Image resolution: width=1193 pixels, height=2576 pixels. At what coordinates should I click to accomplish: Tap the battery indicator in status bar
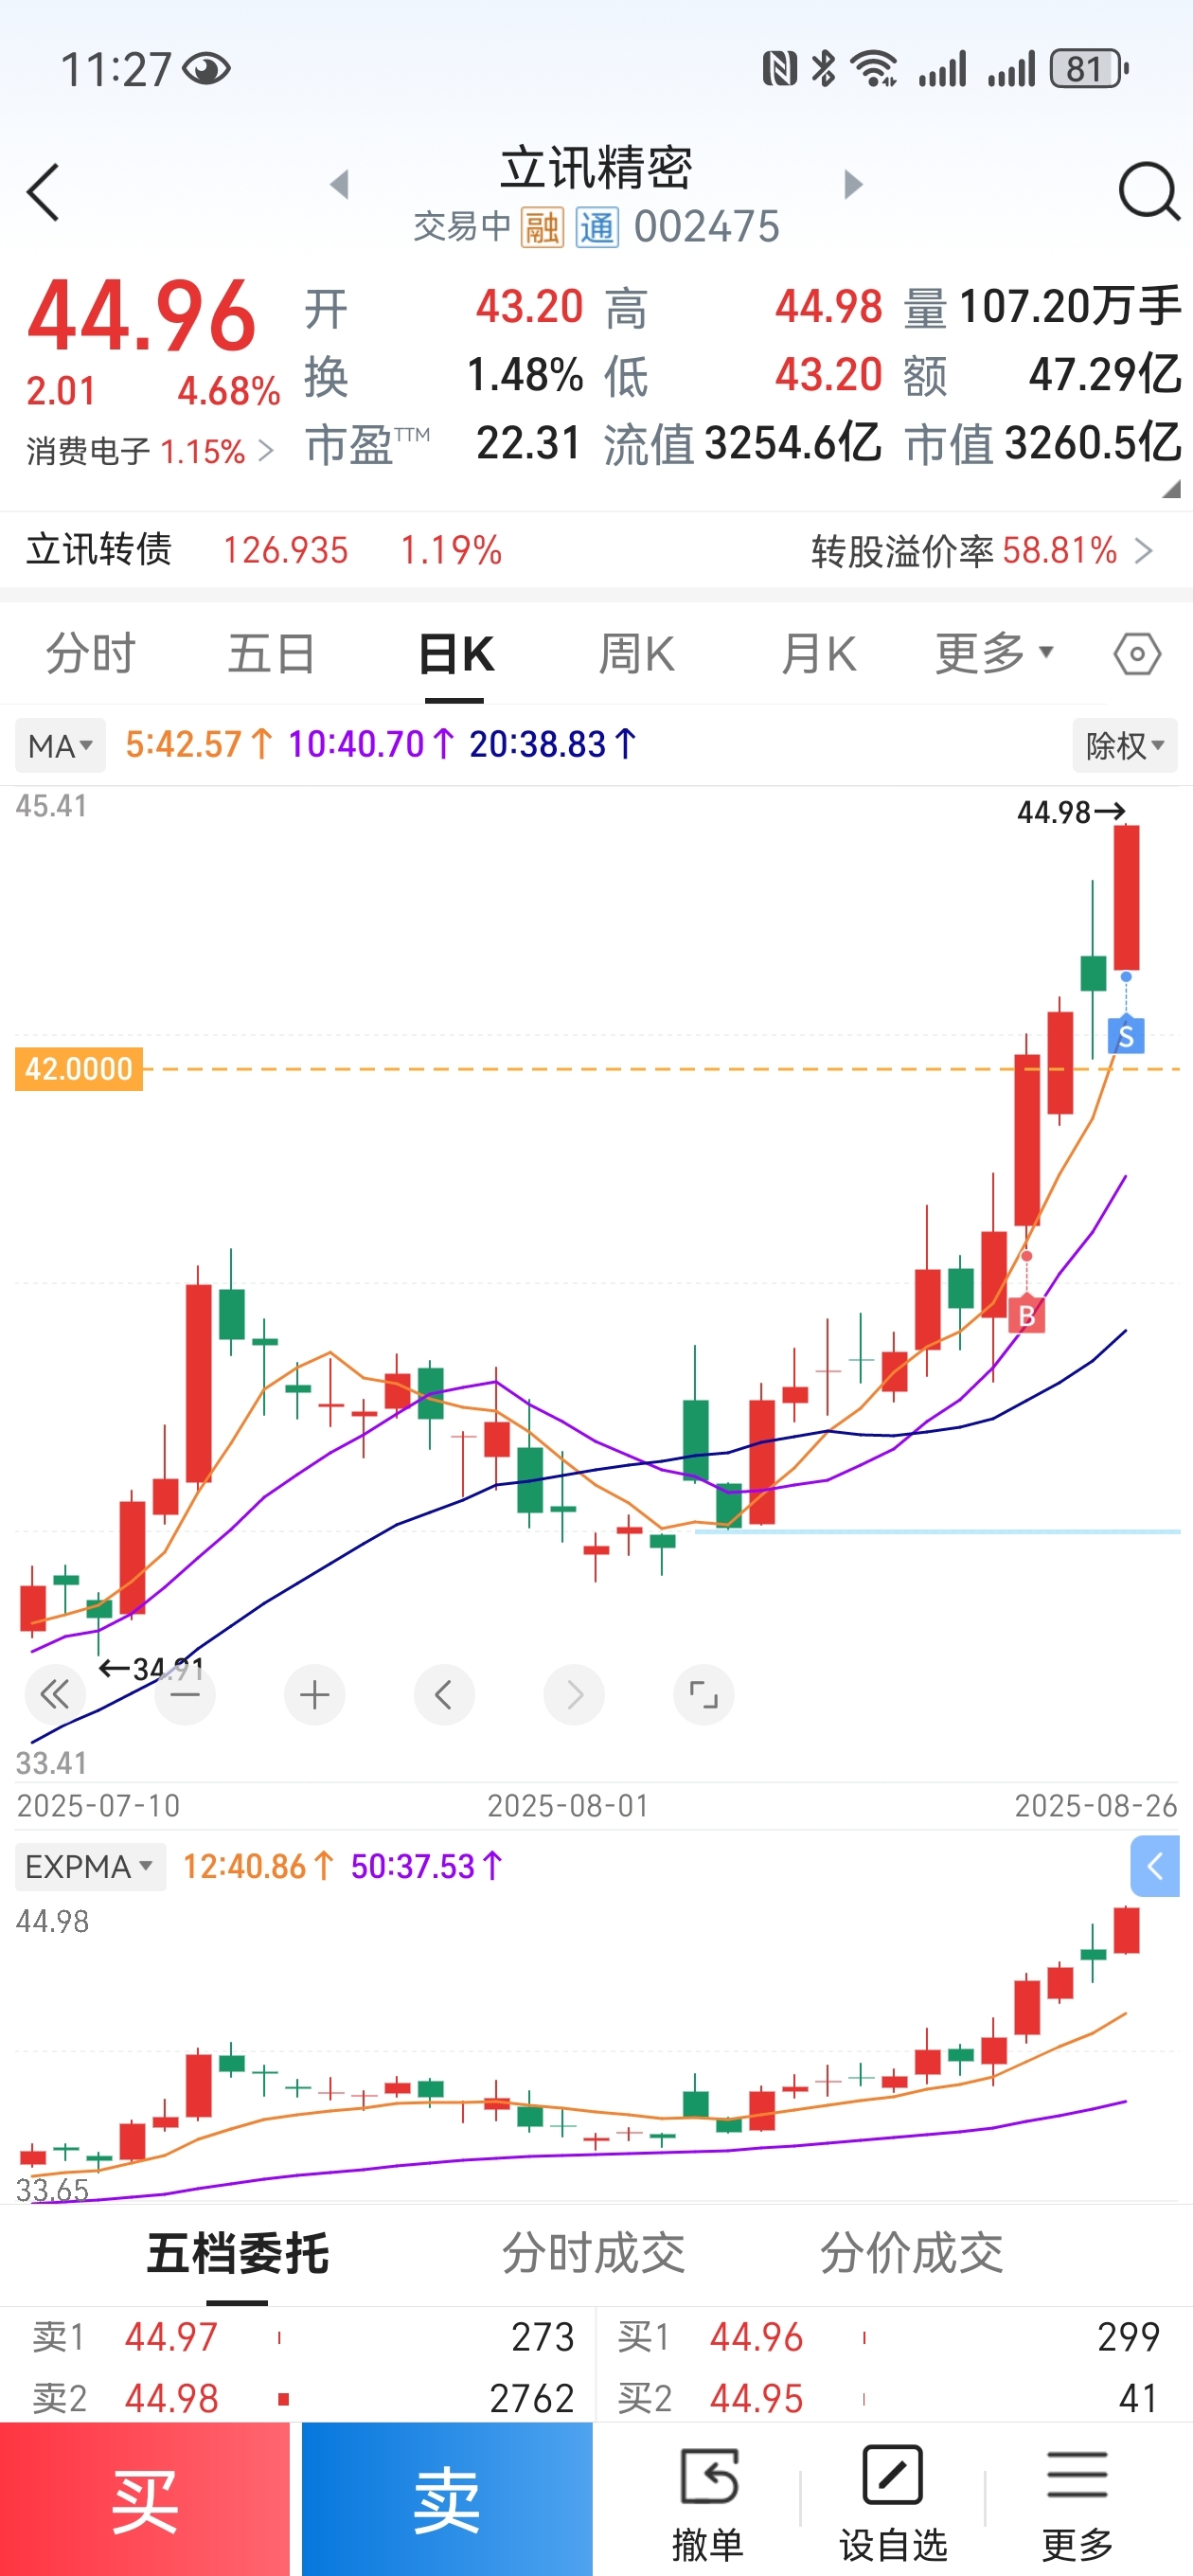pos(1089,69)
